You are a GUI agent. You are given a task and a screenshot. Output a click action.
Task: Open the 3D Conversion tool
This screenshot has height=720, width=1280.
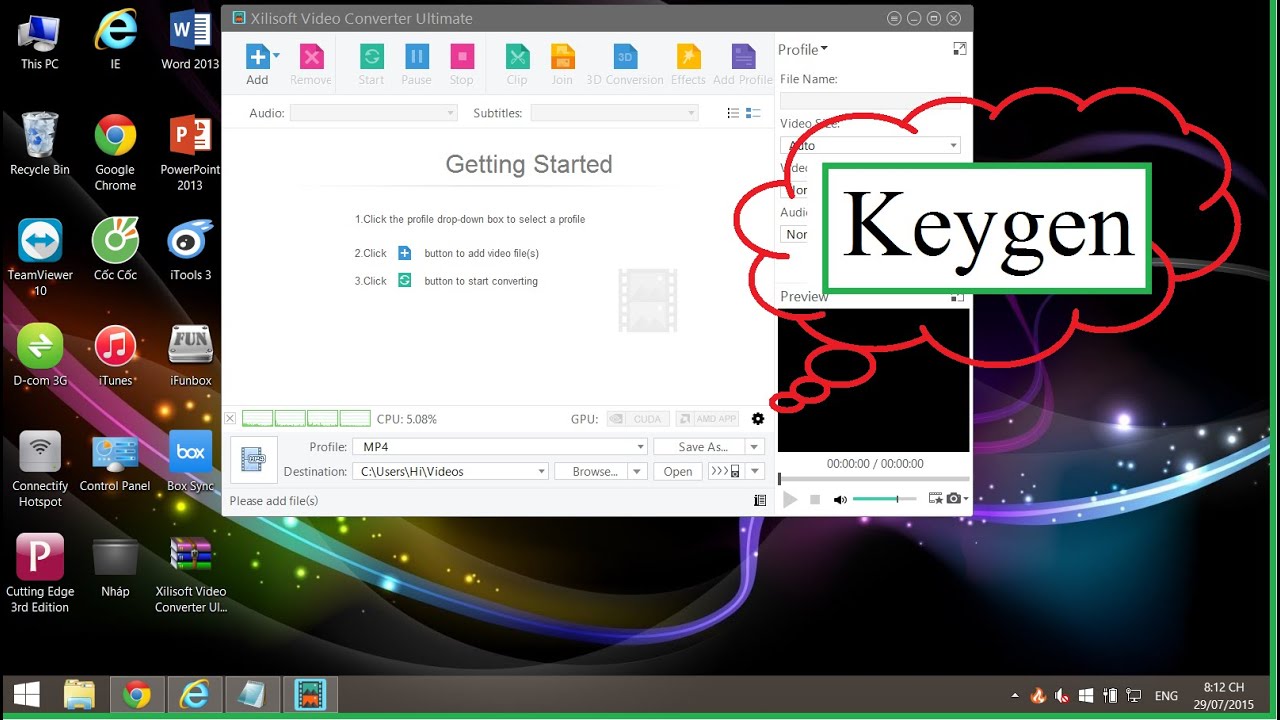[625, 56]
